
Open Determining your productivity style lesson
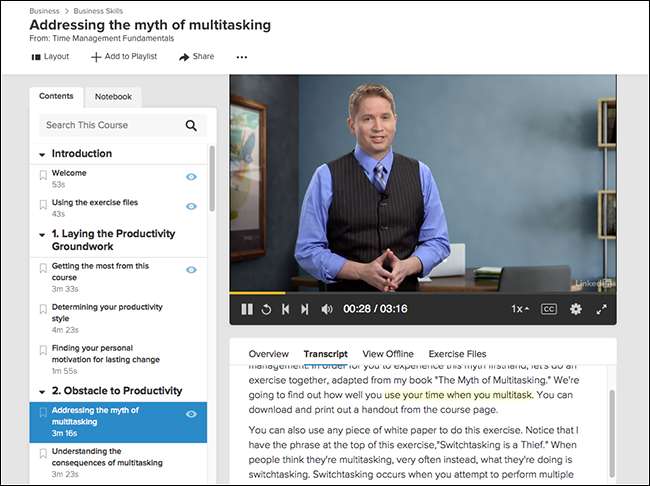(107, 312)
